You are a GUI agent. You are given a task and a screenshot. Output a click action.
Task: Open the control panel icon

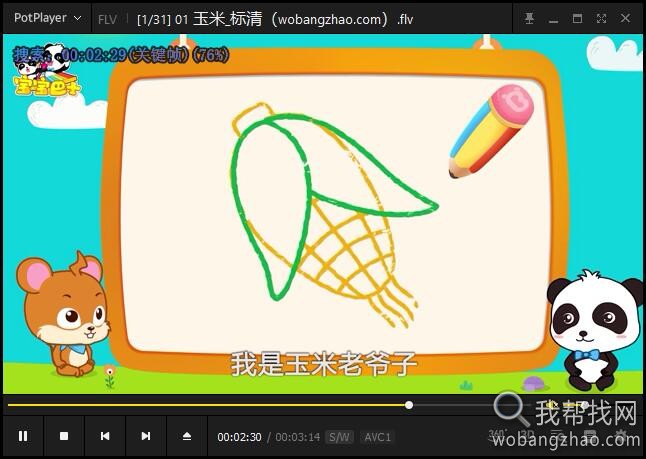(x=590, y=435)
